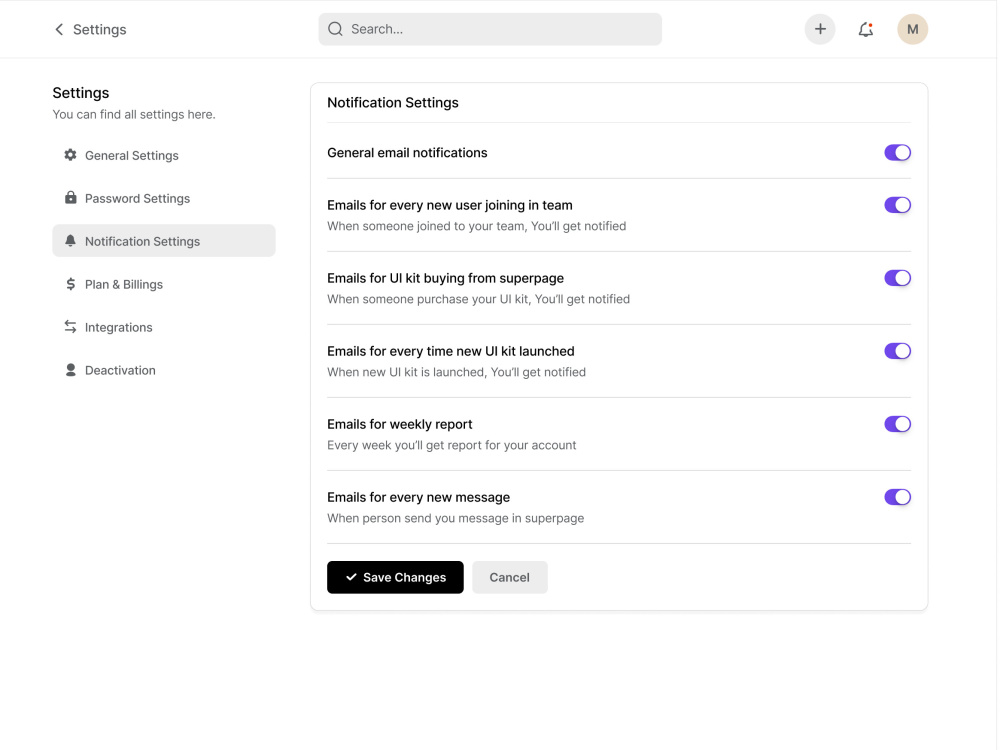Viewport: 1000px width, 750px height.
Task: Toggle emails for new user joining team
Action: pyautogui.click(x=897, y=205)
